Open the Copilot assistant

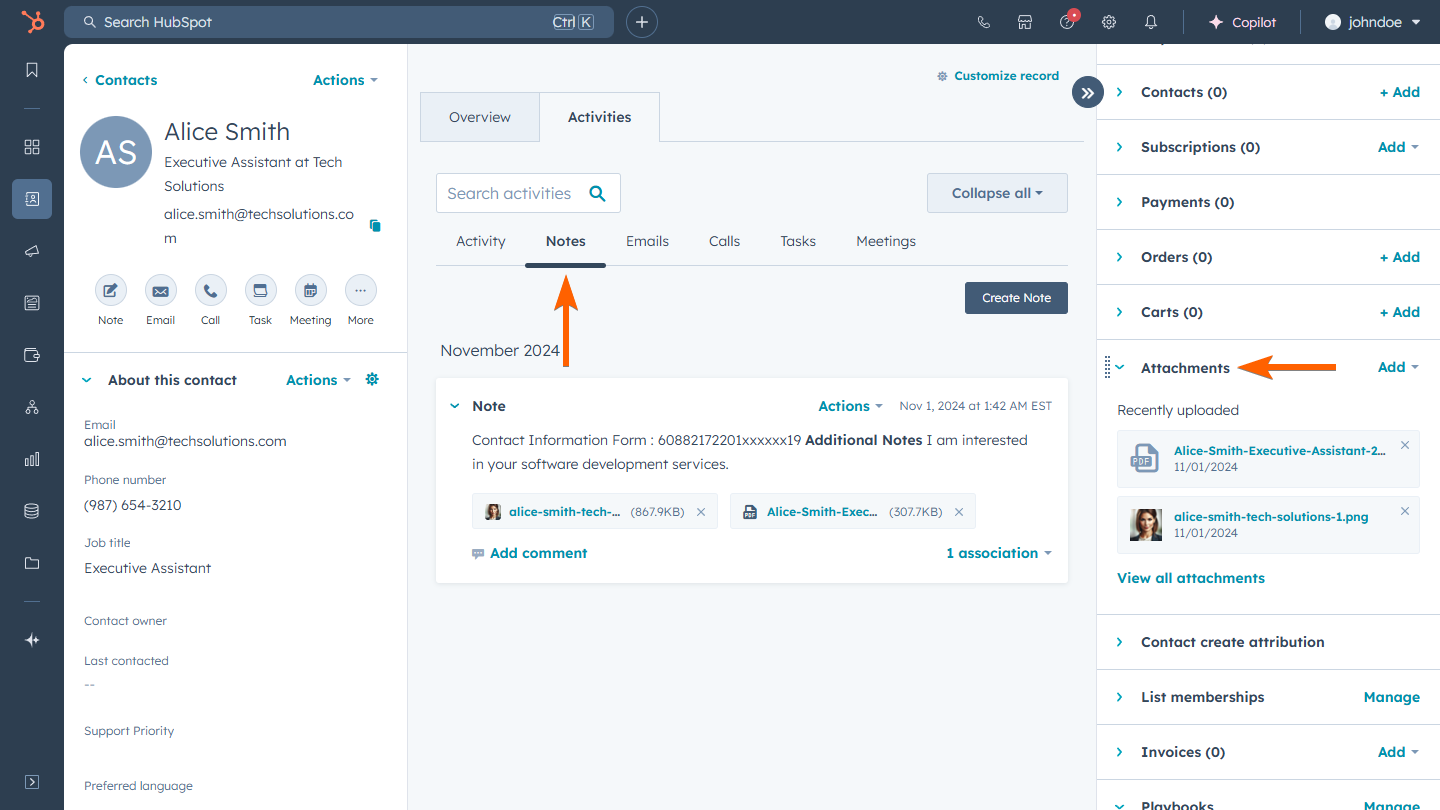coord(1242,22)
